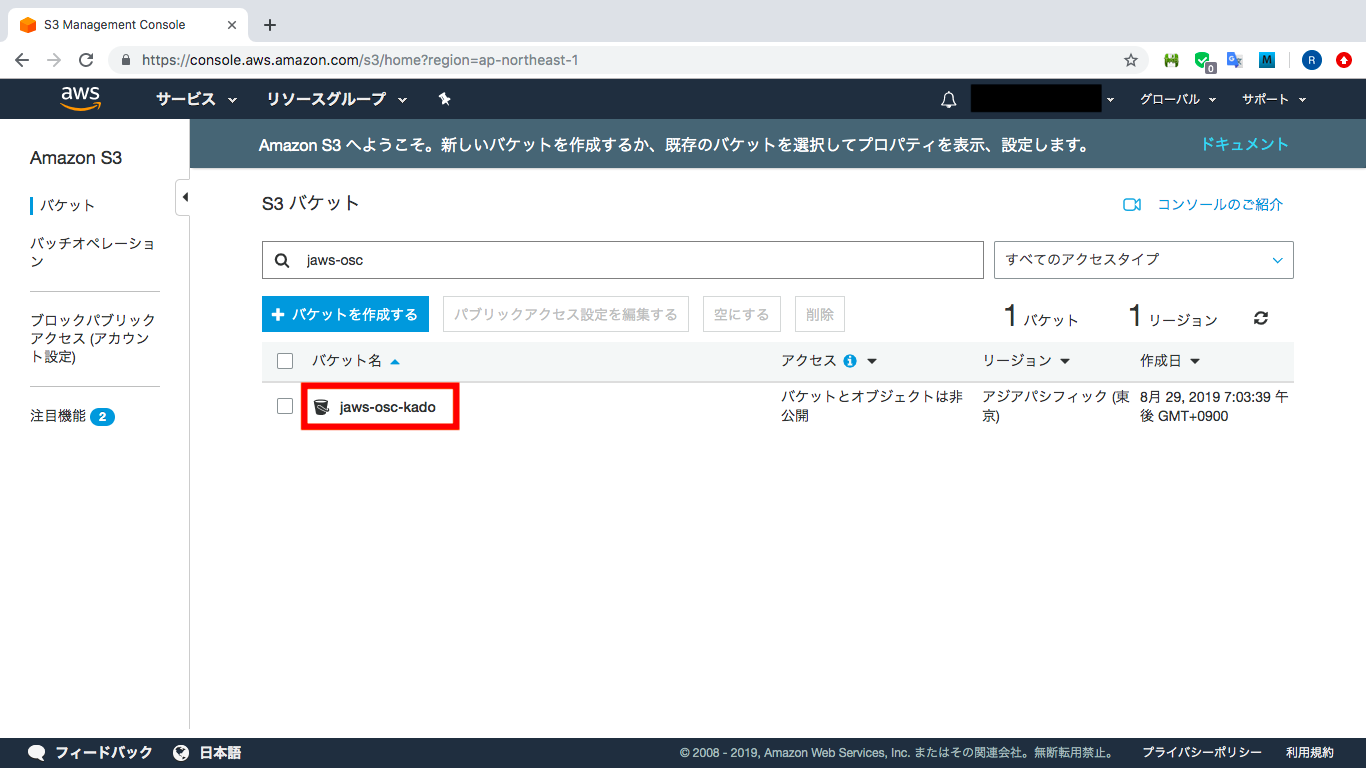This screenshot has width=1366, height=768.
Task: Open the サービス dropdown menu
Action: point(196,99)
